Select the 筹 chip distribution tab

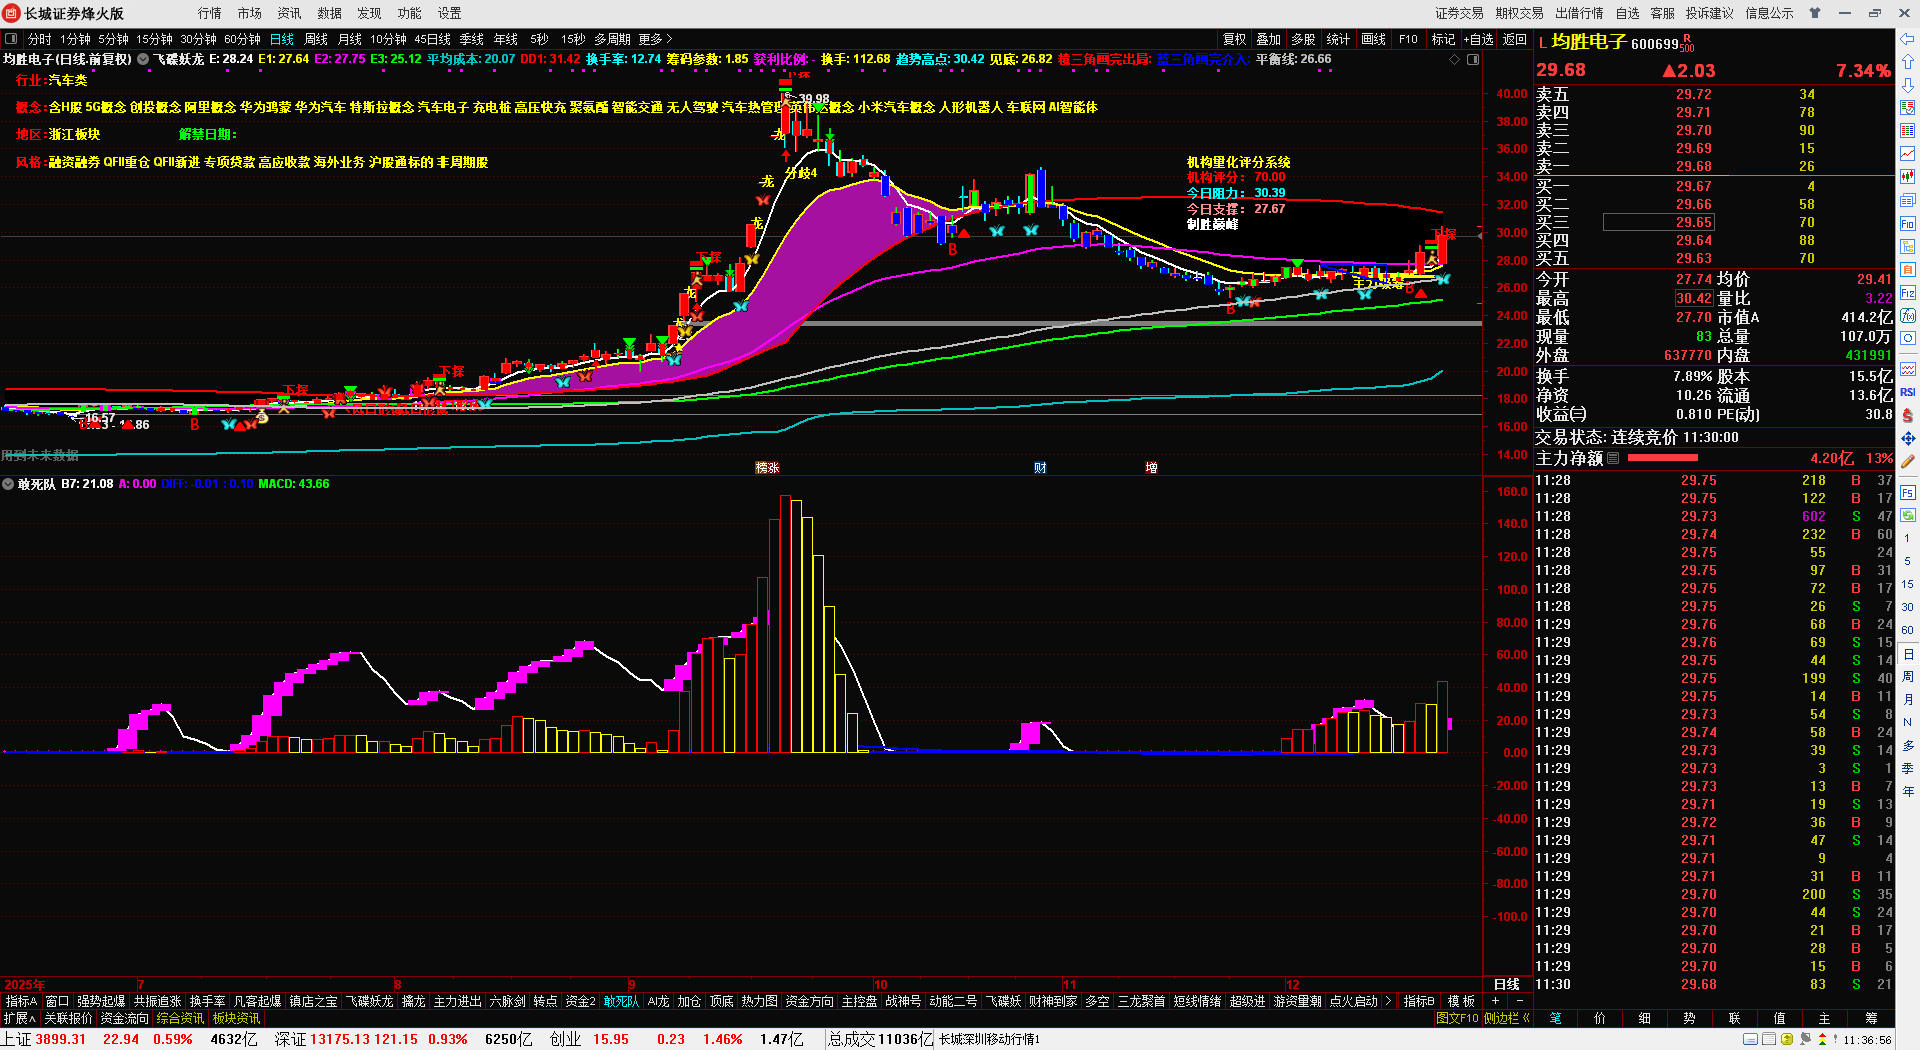pos(1871,1018)
